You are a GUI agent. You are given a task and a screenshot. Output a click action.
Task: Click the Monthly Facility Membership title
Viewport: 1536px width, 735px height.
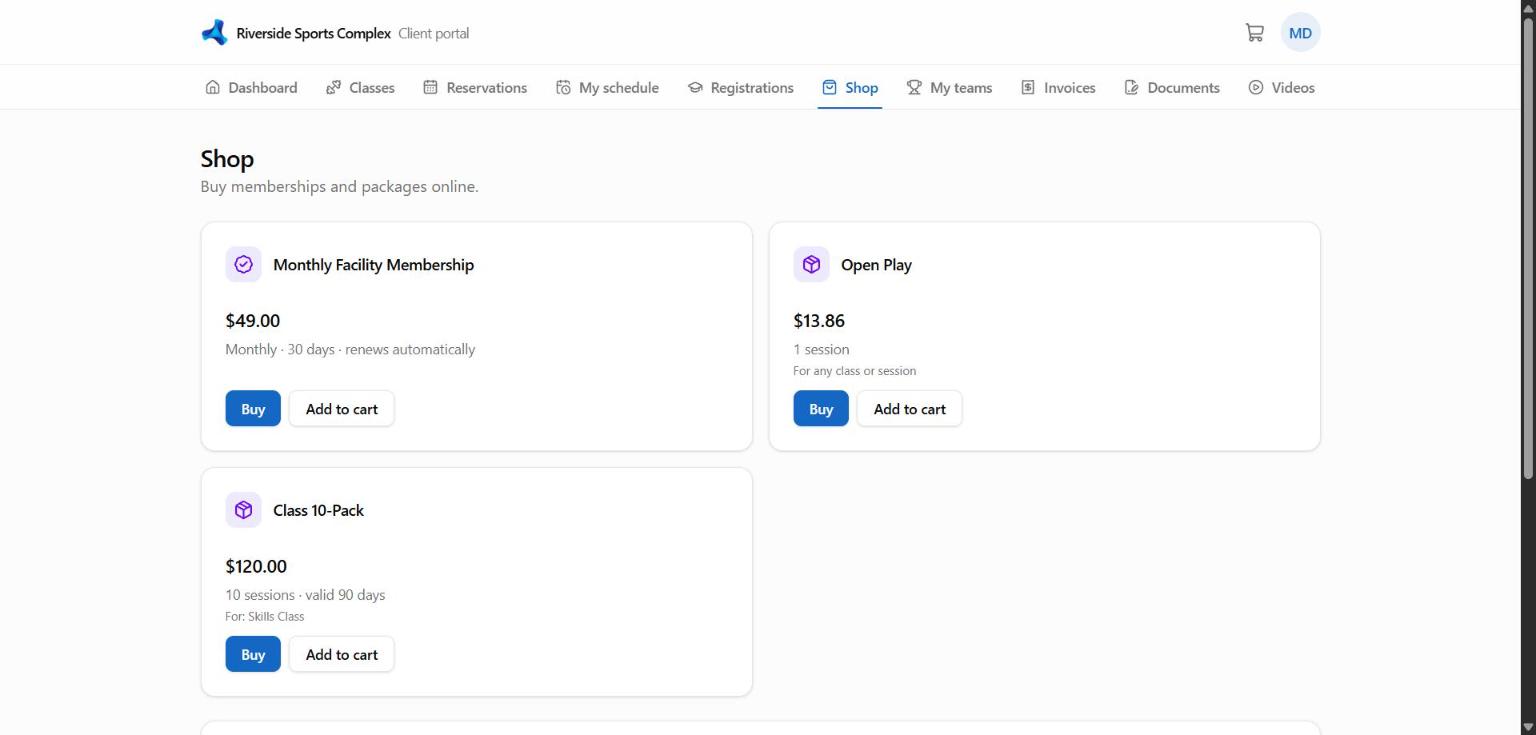[374, 265]
